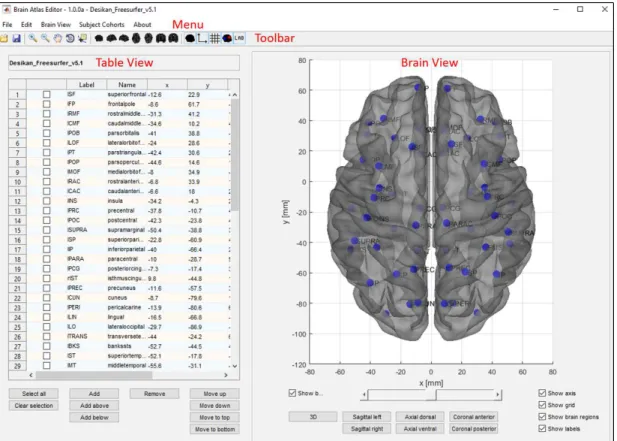This screenshot has width=617, height=441.
Task: Click the table's scroll up arrow
Action: click(x=235, y=95)
